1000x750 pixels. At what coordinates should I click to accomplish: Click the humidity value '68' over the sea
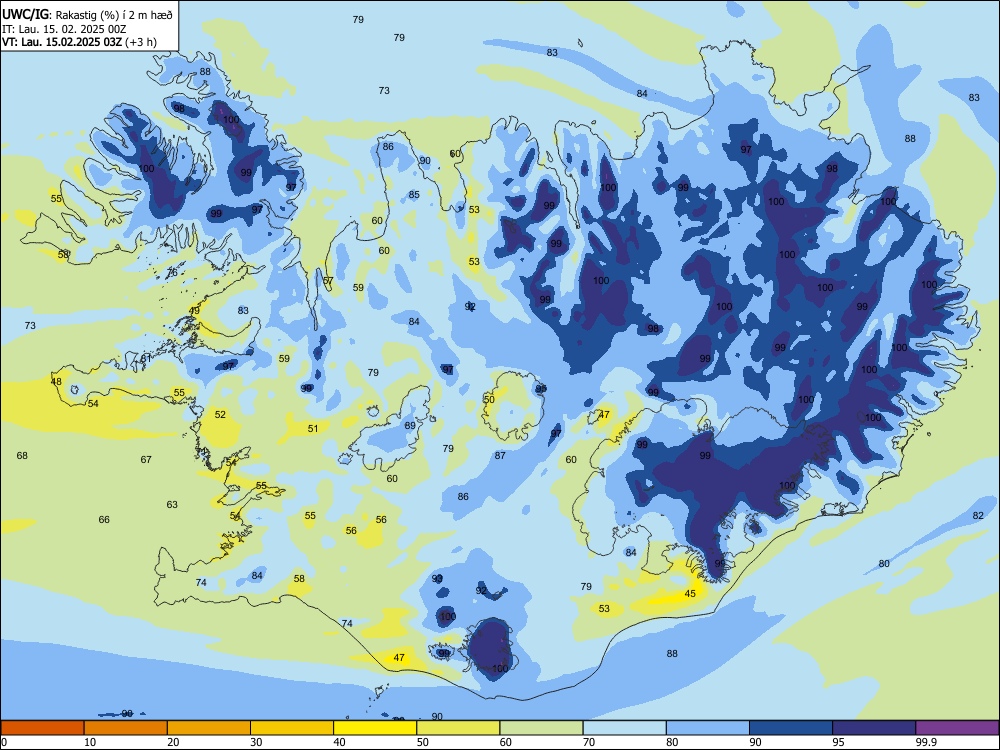22,455
